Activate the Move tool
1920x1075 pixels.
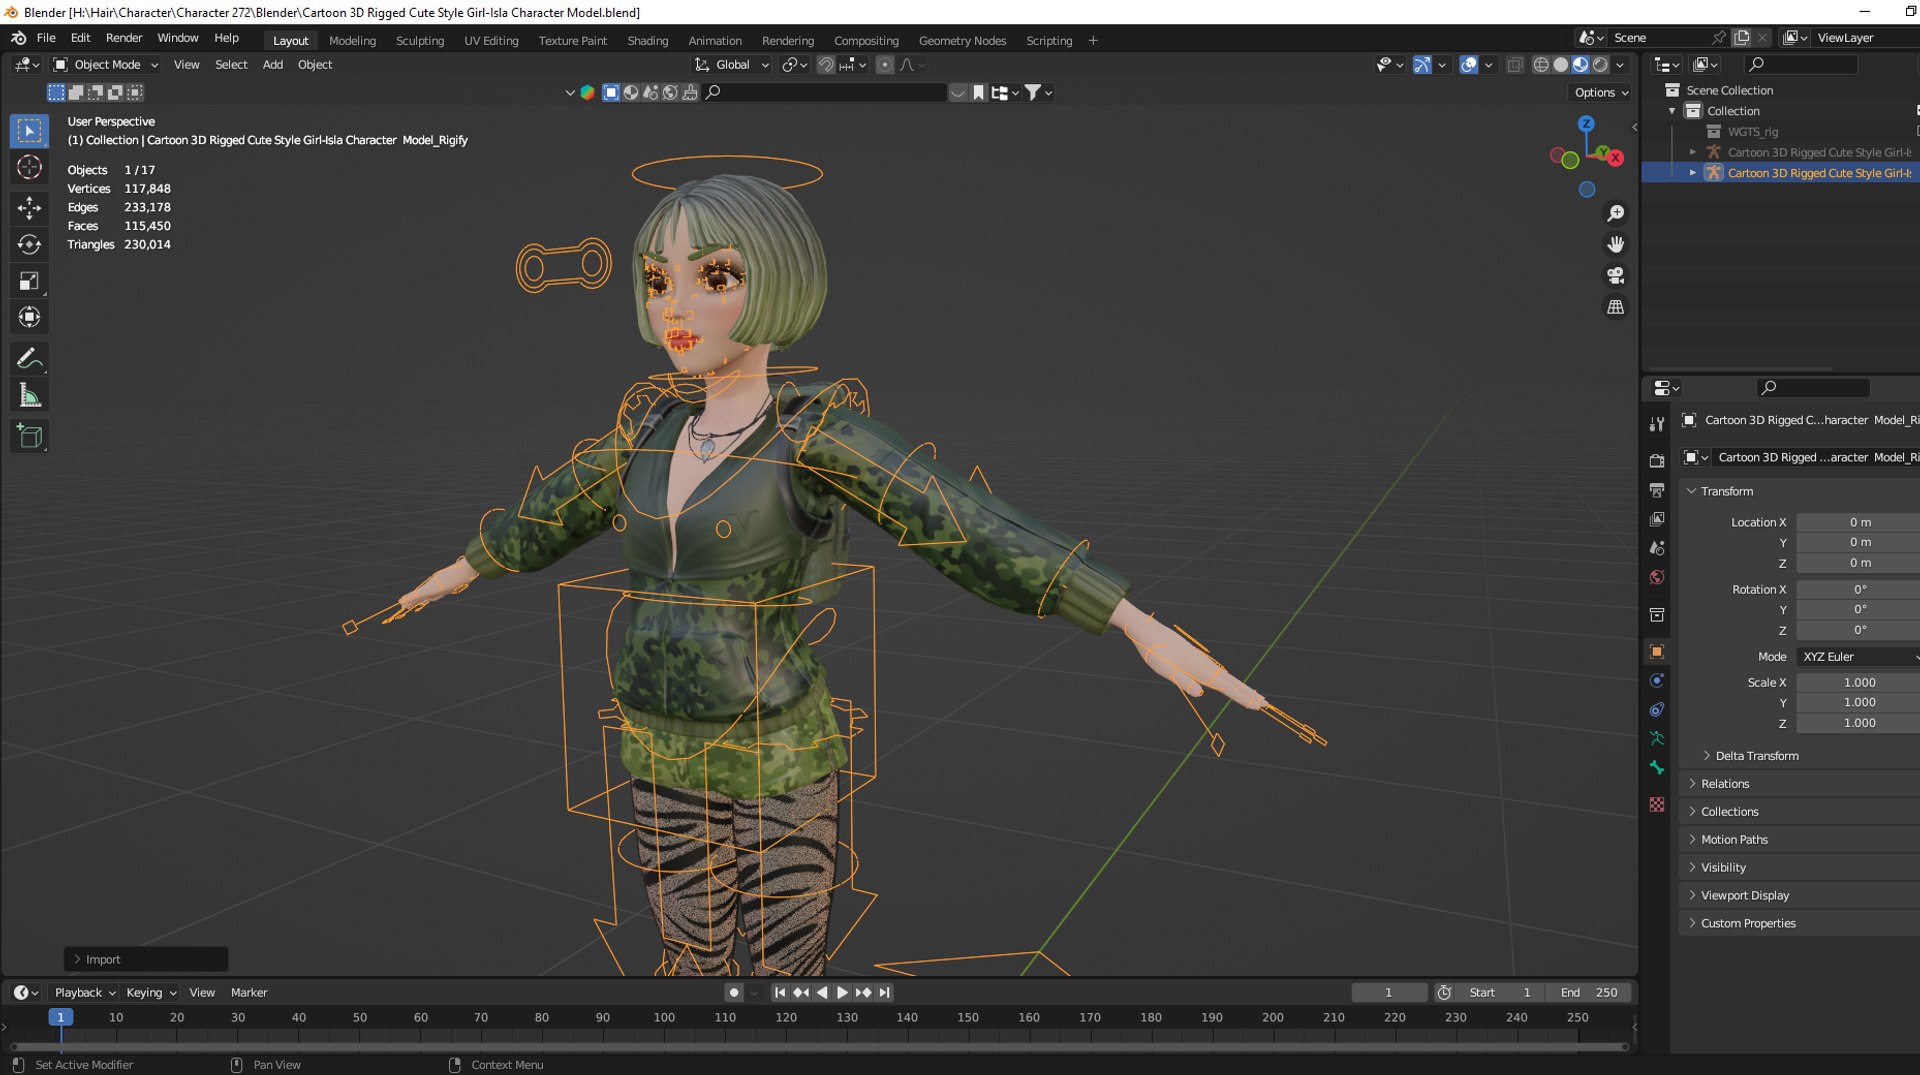29,207
